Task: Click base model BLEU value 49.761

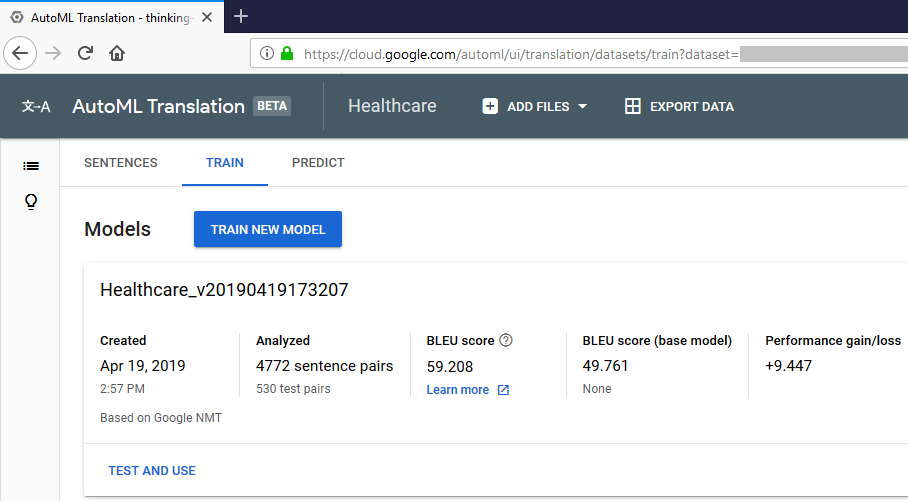Action: click(x=605, y=366)
